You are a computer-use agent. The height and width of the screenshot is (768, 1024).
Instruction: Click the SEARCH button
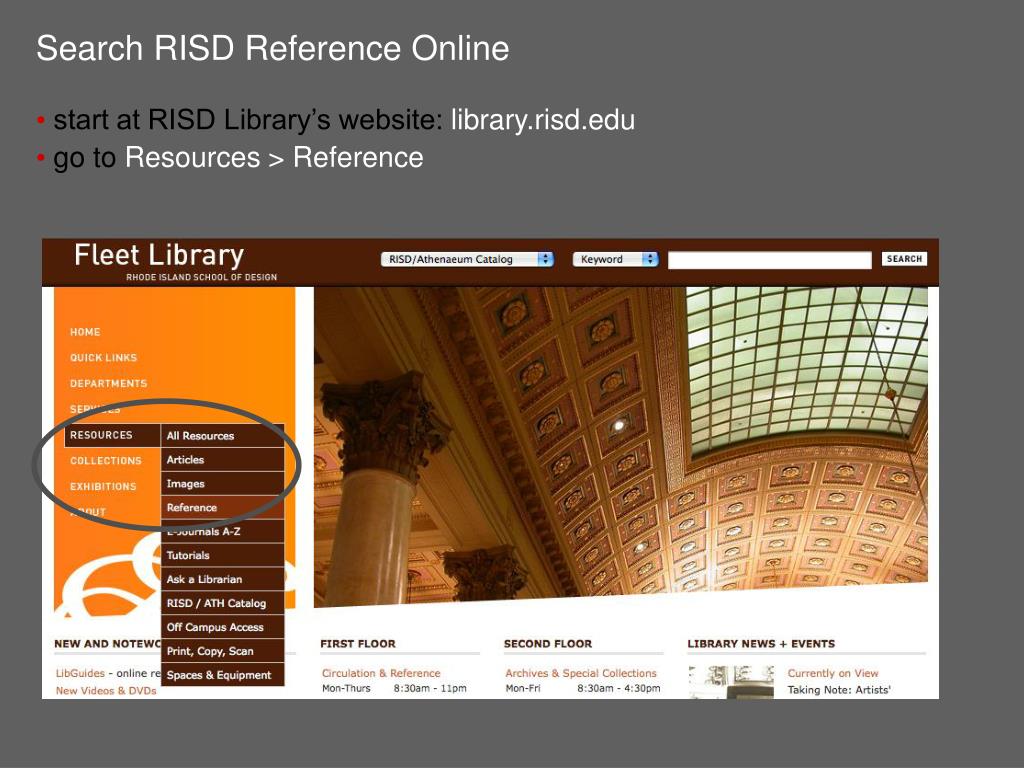[x=904, y=259]
